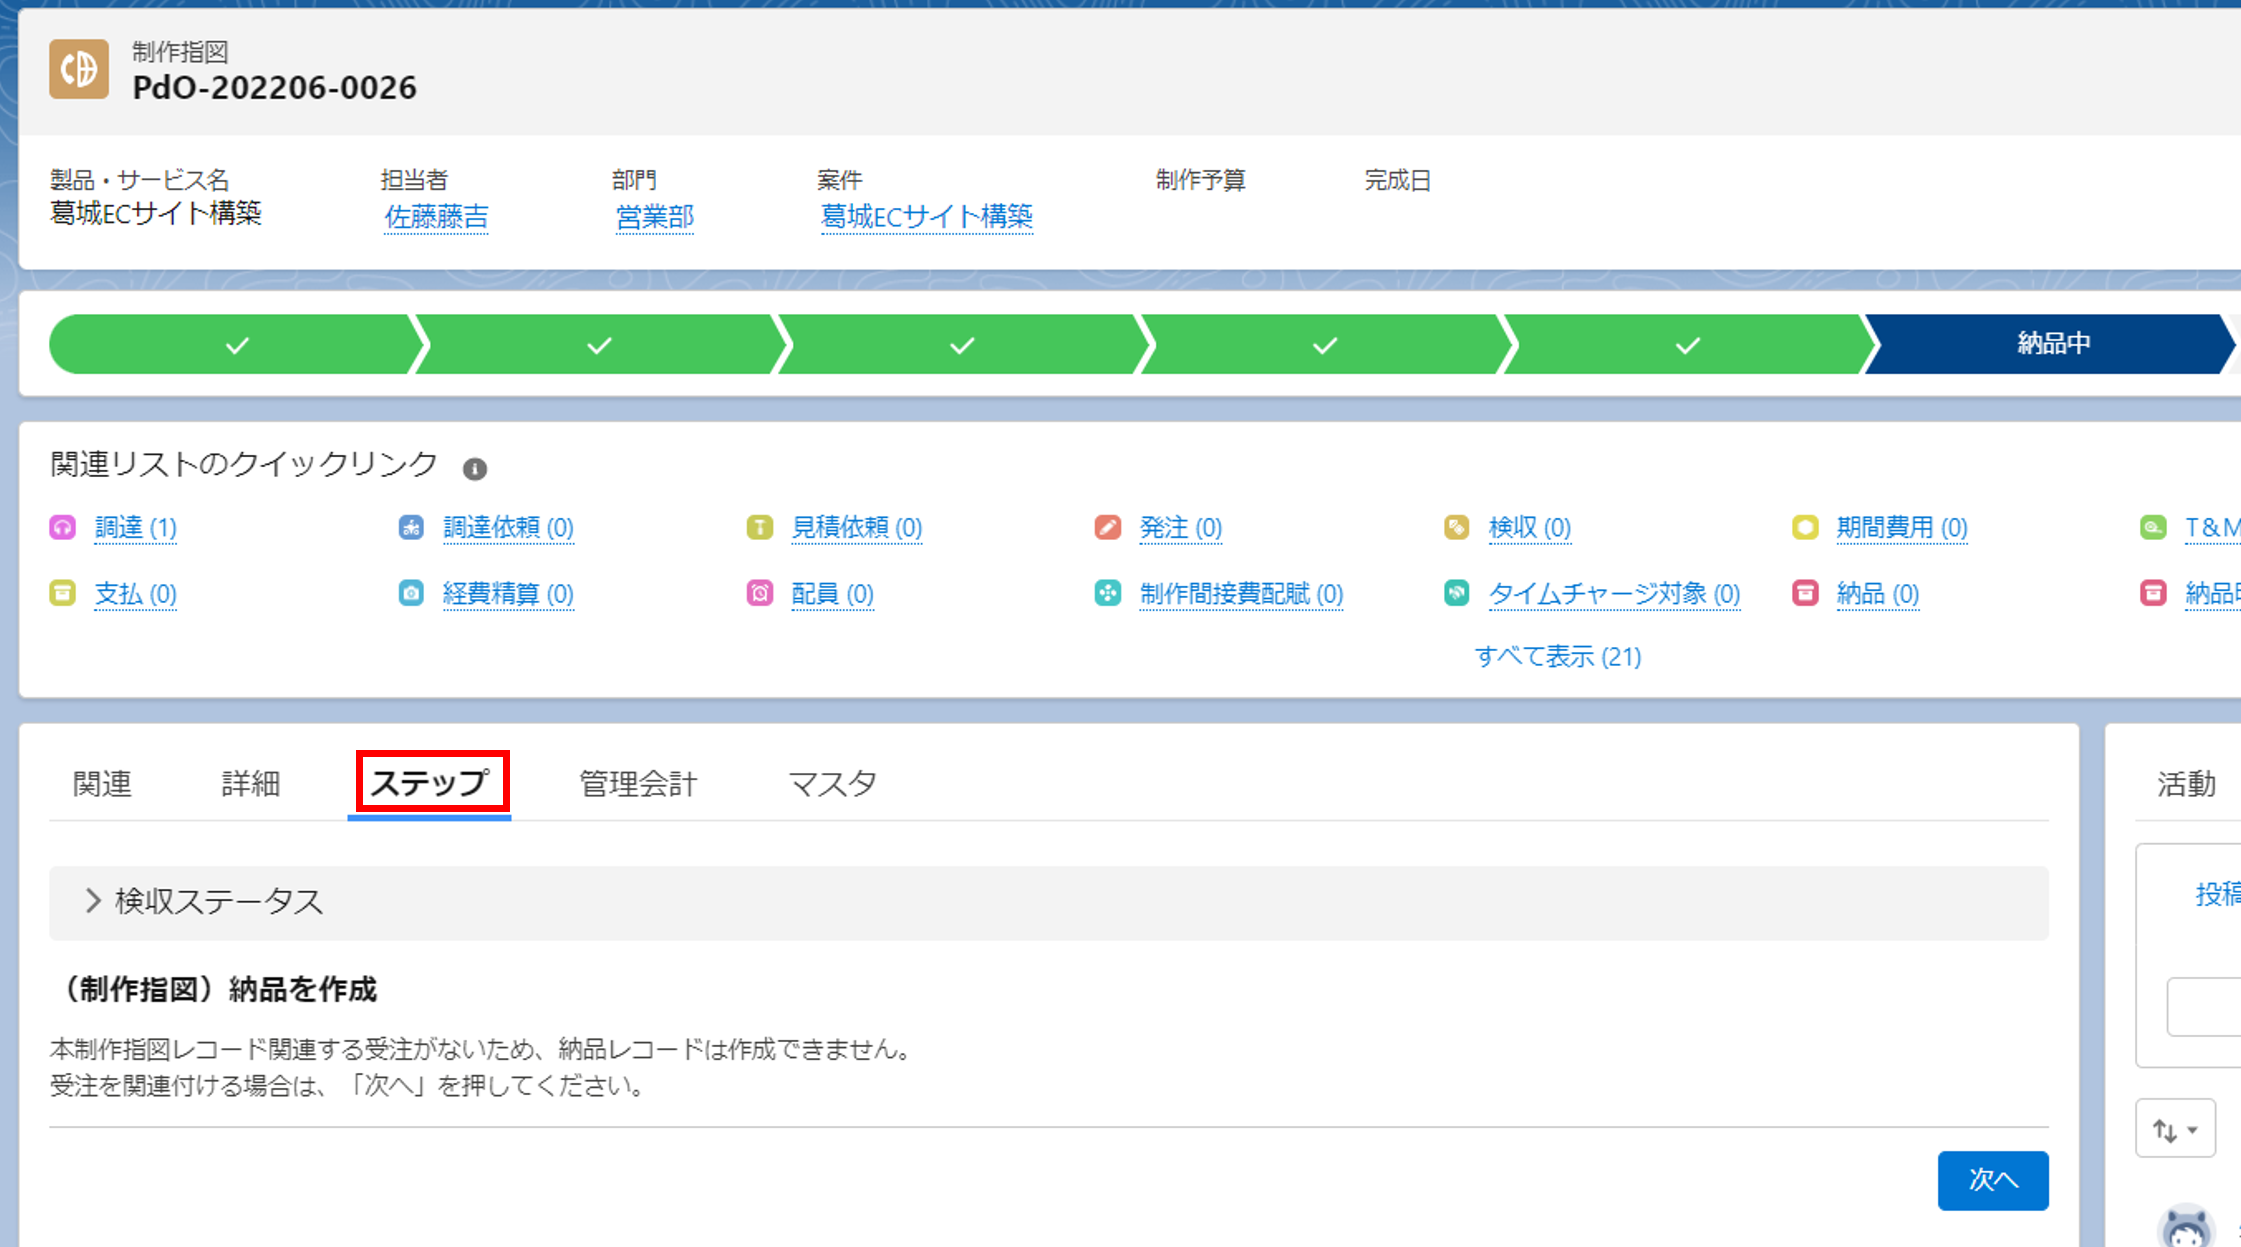Image resolution: width=2241 pixels, height=1247 pixels.
Task: Click the （制作指図）納品を作成 heading
Action: click(214, 989)
